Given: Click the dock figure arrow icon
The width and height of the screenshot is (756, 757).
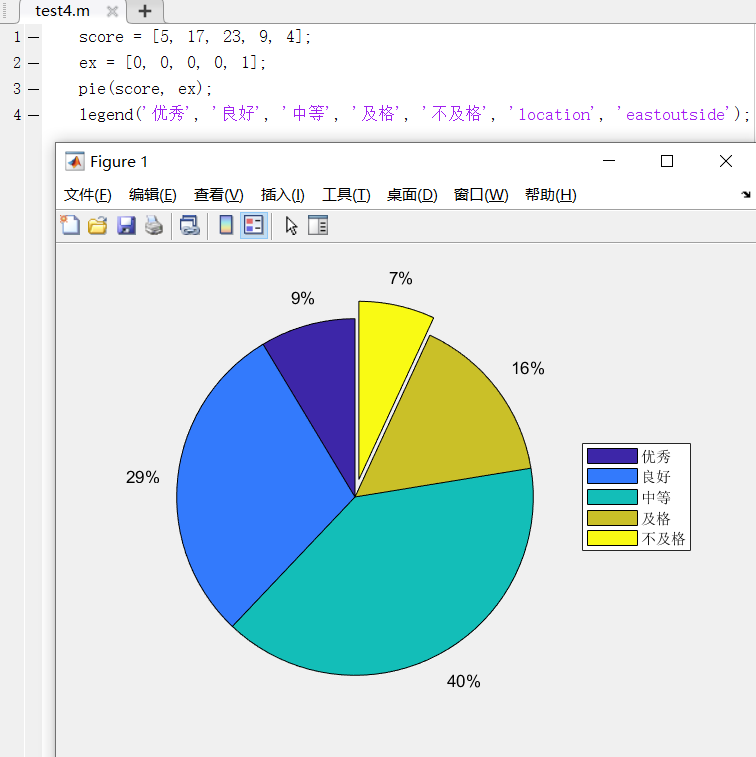Looking at the screenshot, I should click(x=746, y=195).
